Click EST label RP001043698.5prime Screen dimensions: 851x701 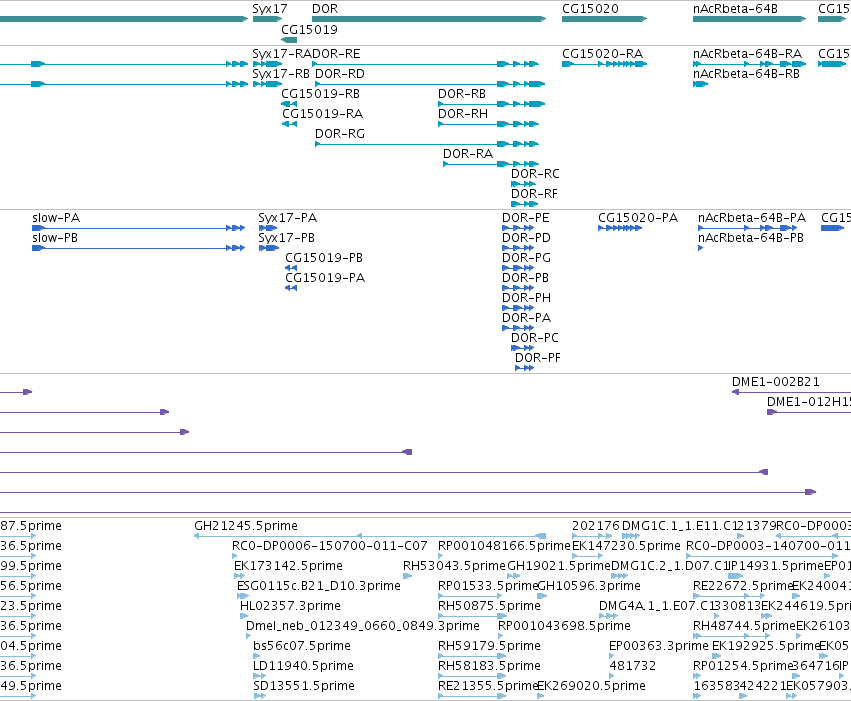564,627
